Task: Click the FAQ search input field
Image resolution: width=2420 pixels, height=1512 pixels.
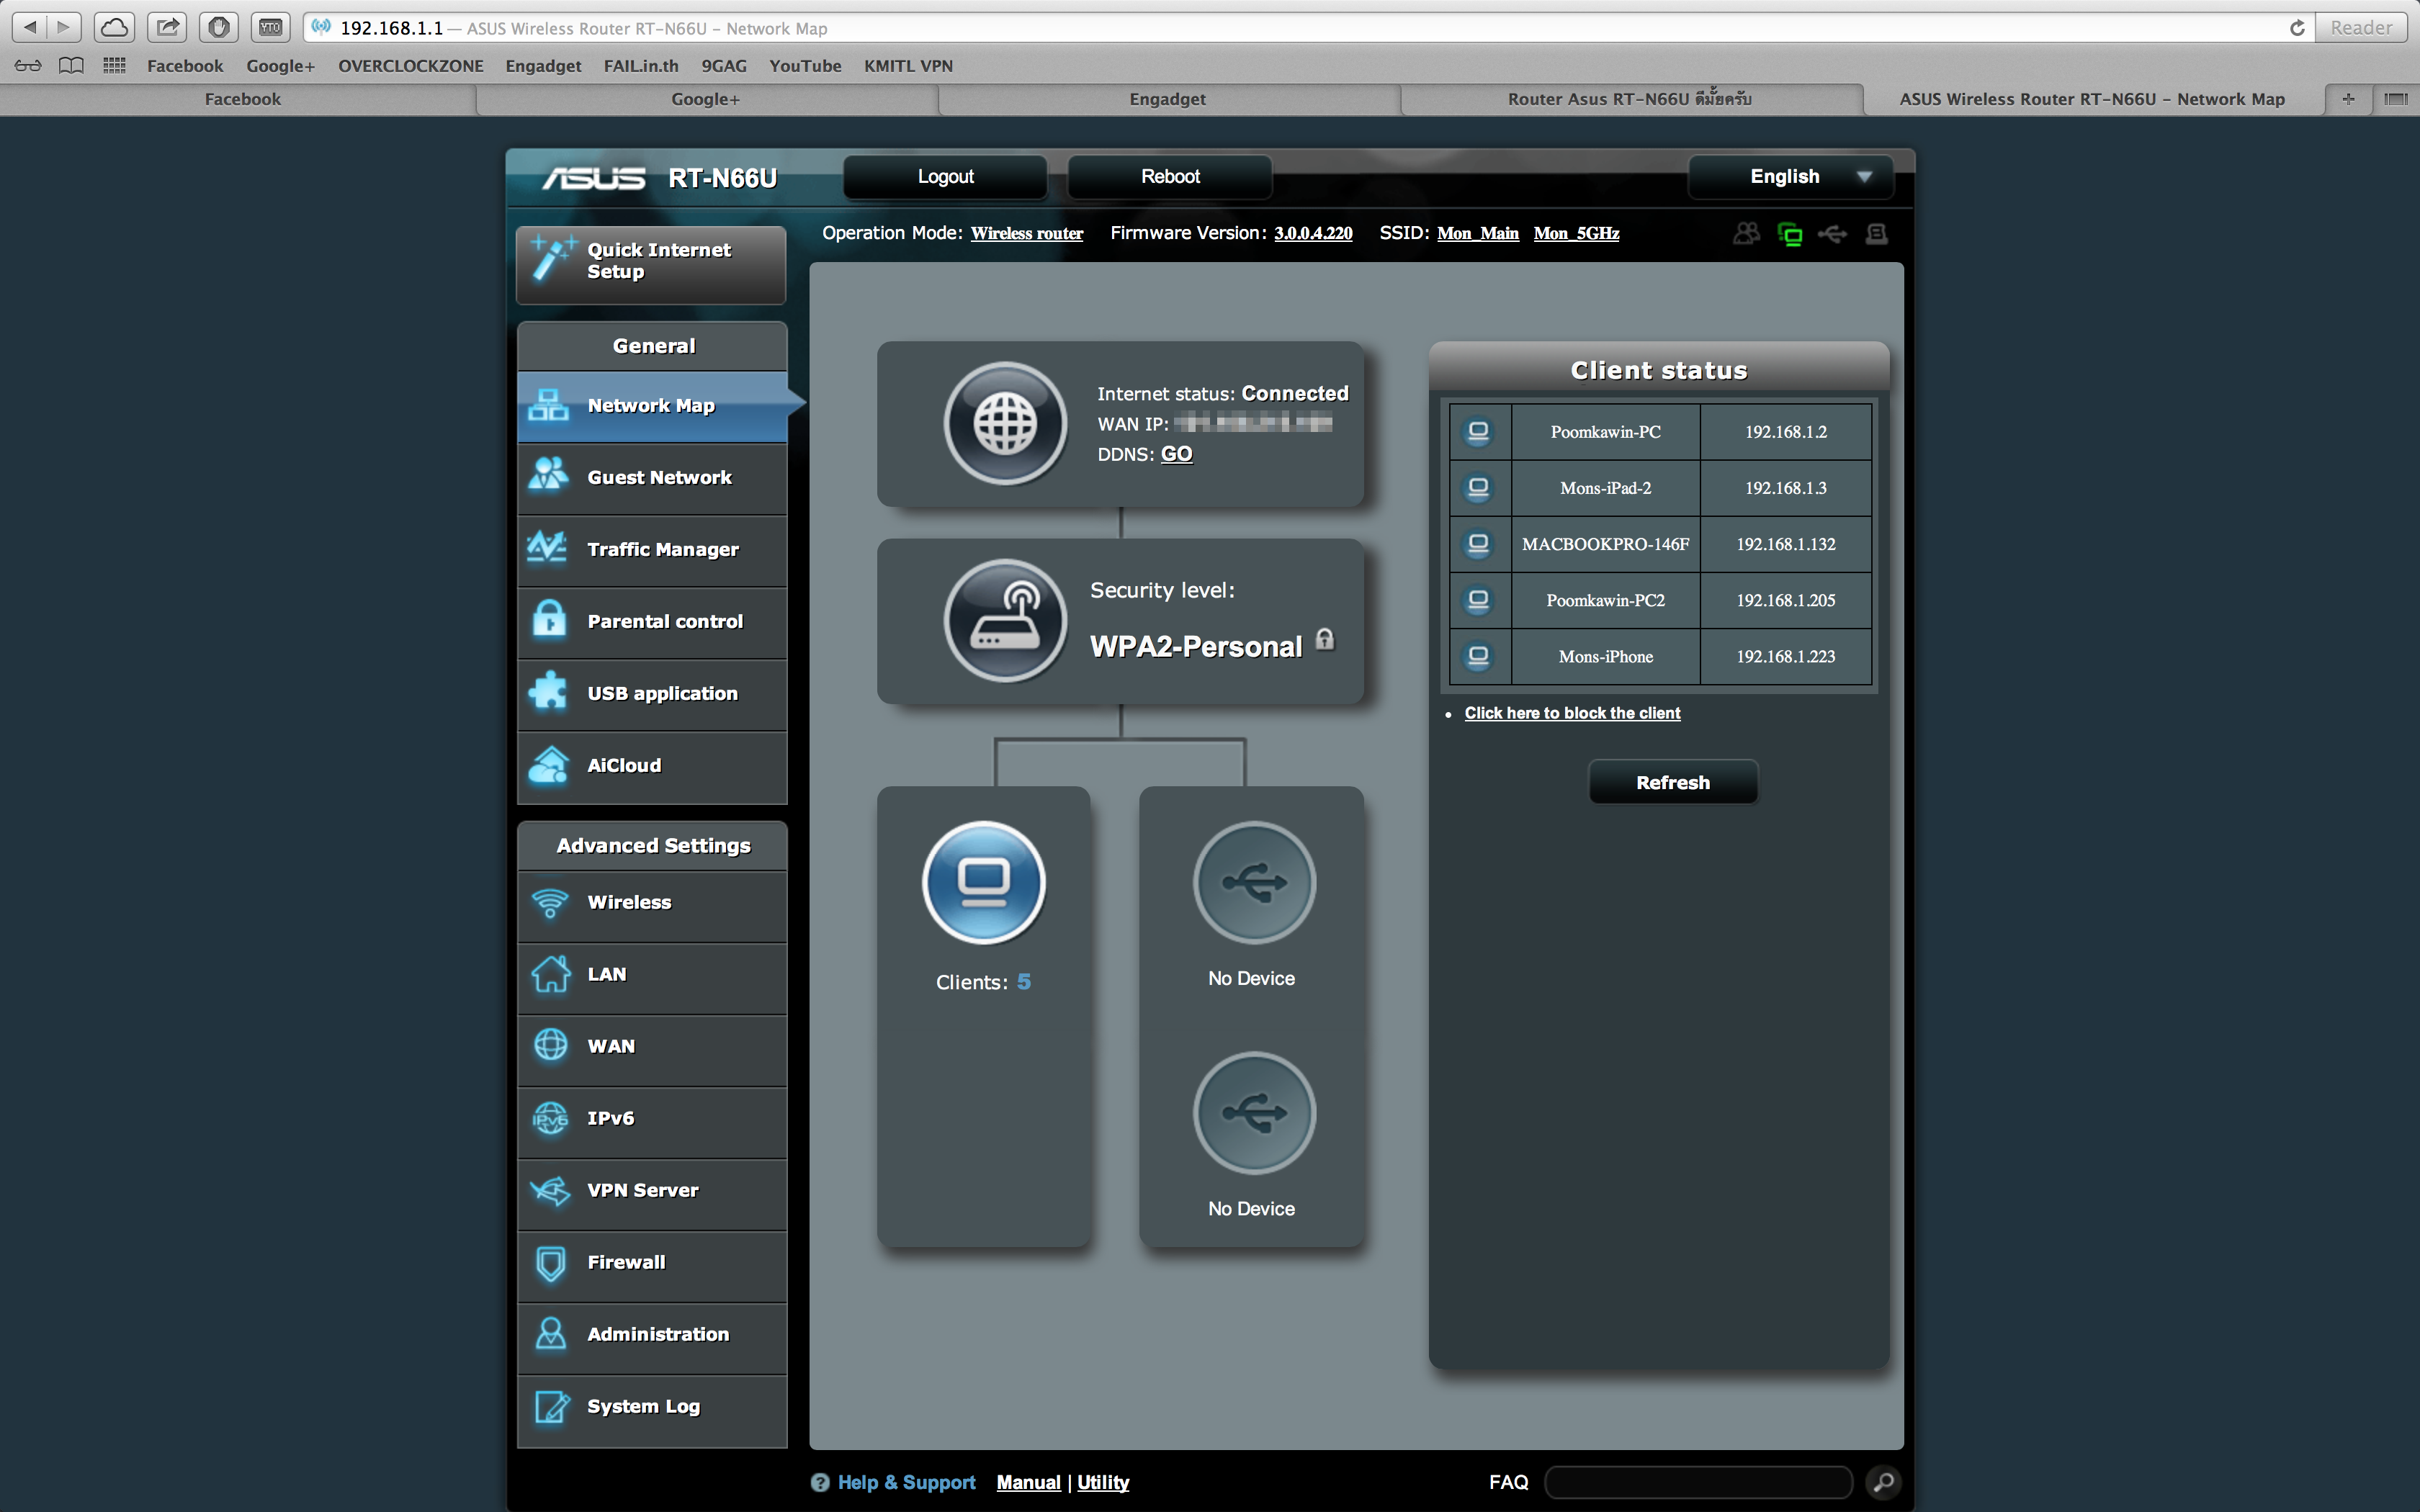Action: (x=1698, y=1482)
